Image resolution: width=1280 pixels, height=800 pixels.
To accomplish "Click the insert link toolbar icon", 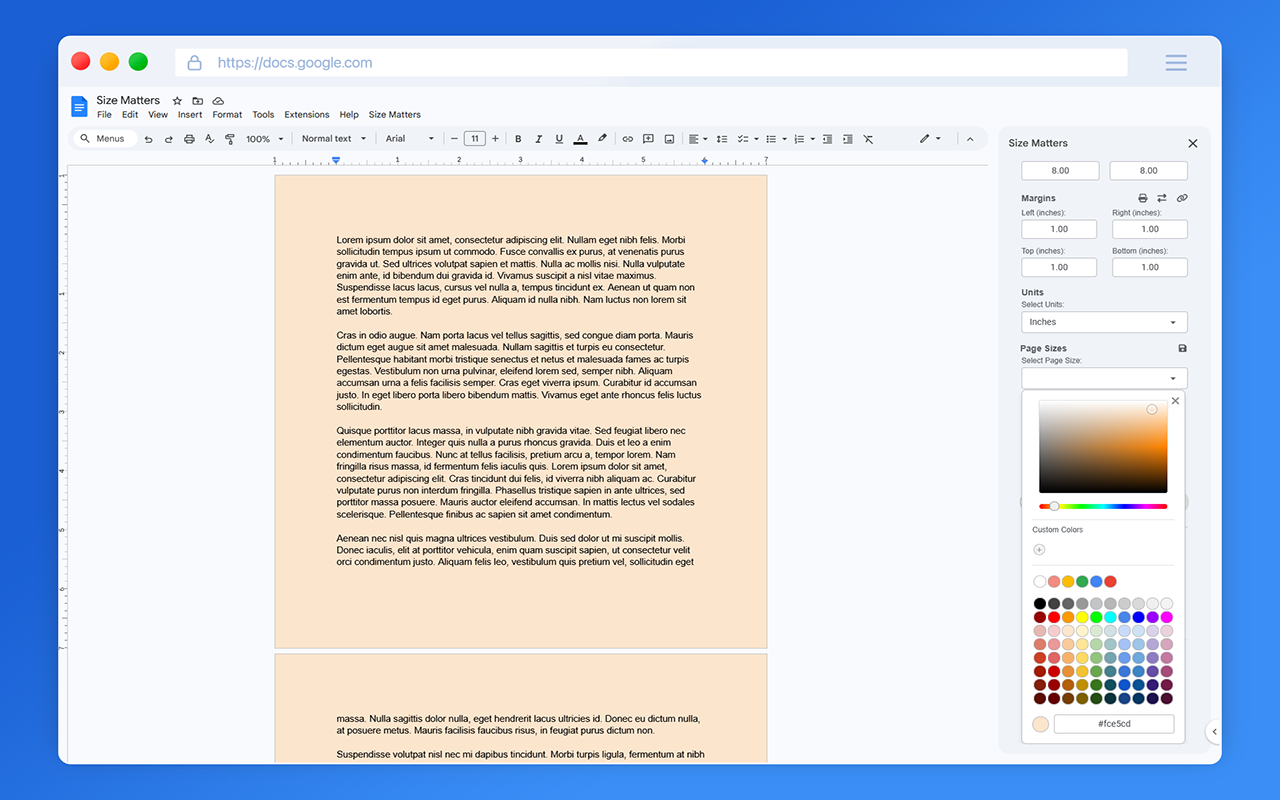I will pyautogui.click(x=628, y=139).
